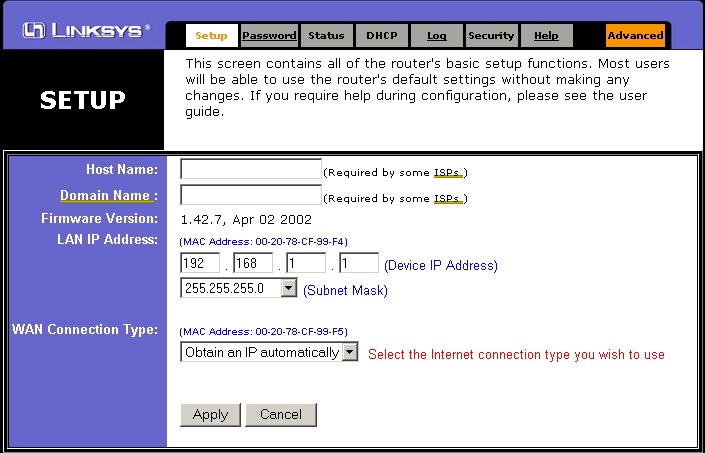Click first LAN IP octet field 192
Image resolution: width=705 pixels, height=453 pixels.
(x=200, y=263)
